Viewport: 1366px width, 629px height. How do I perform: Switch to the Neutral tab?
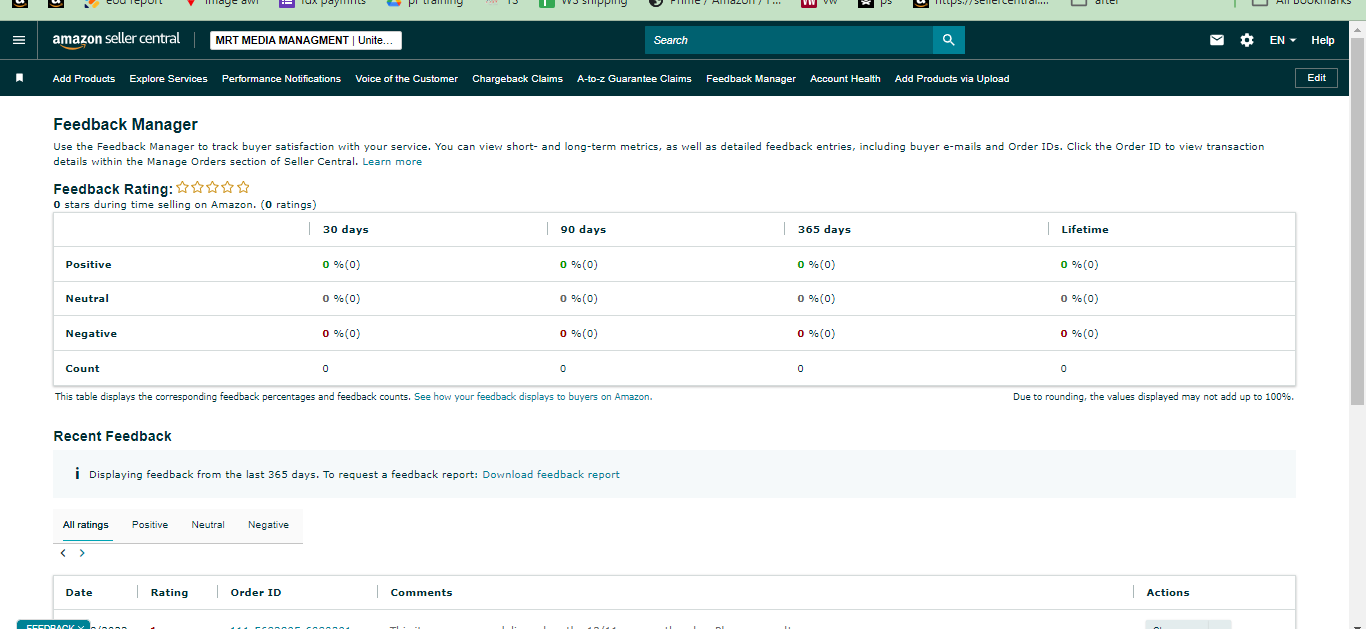[x=208, y=525]
